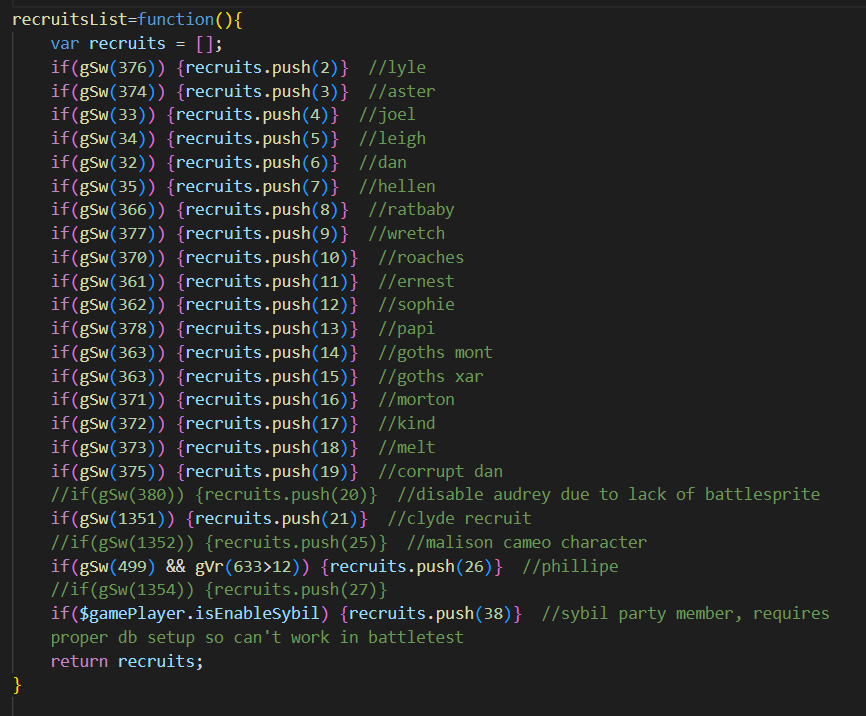Click the 'function' keyword
Image resolution: width=866 pixels, height=716 pixels.
176,19
